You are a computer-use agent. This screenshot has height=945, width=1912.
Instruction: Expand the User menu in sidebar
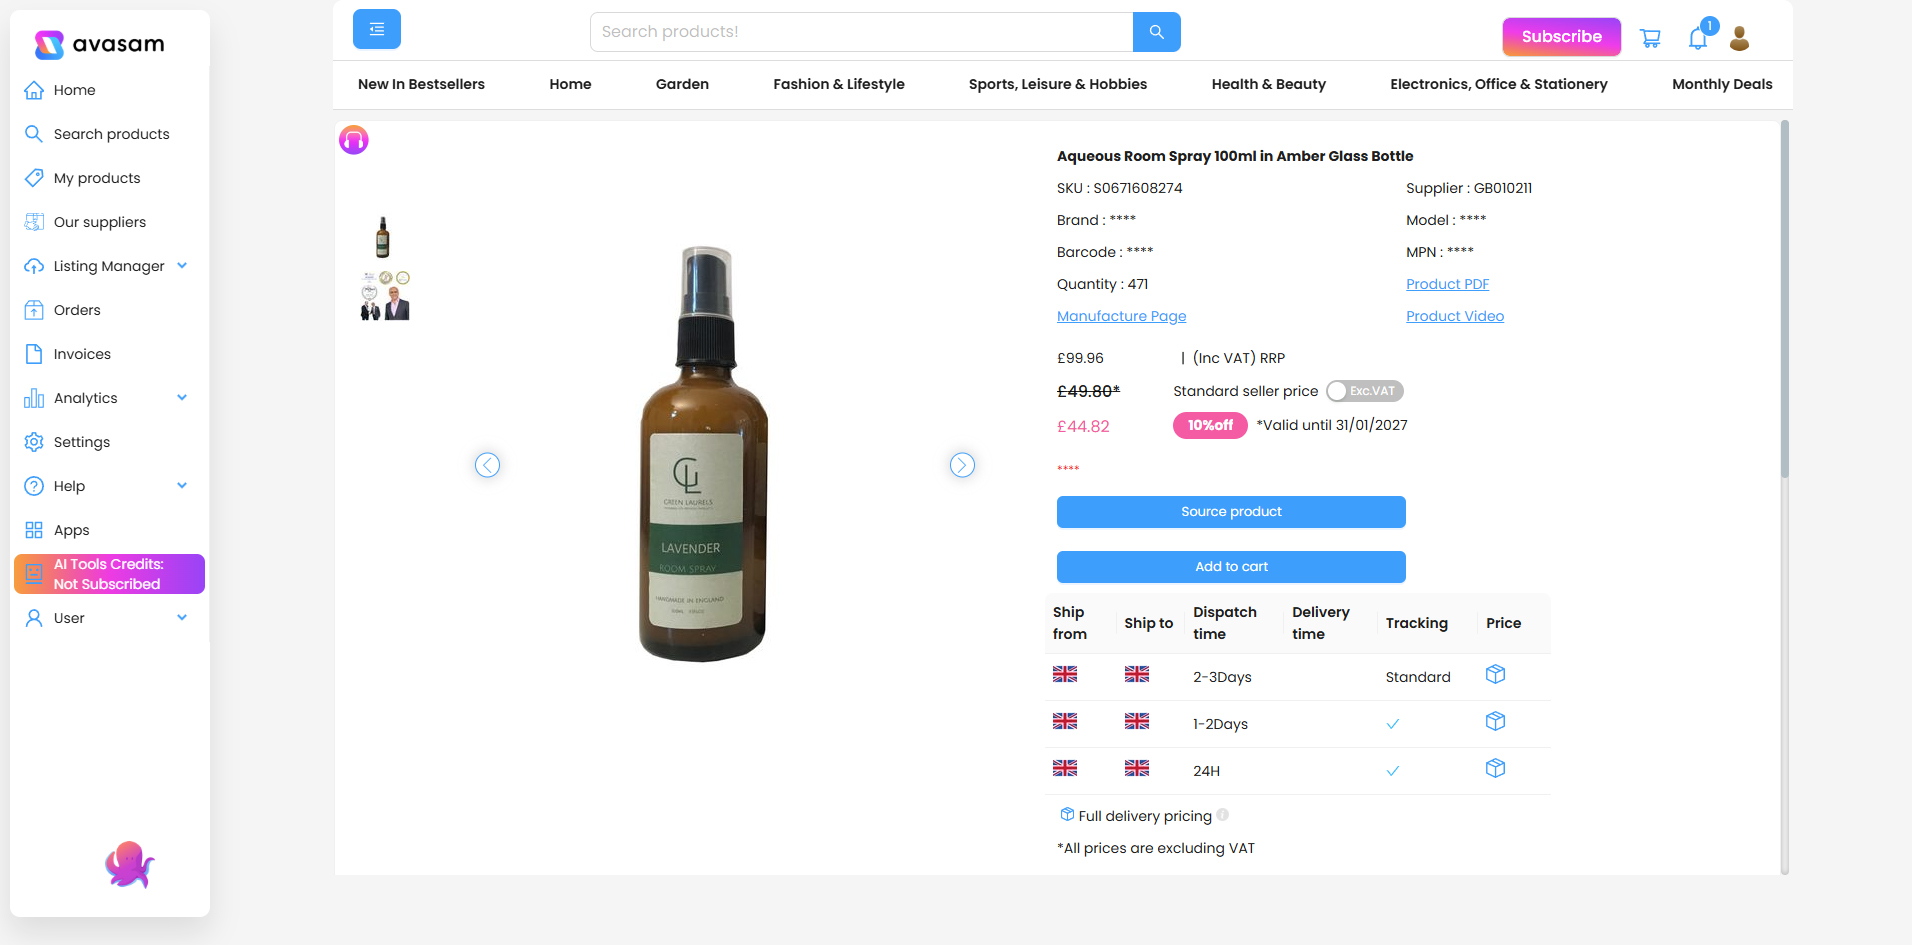182,618
